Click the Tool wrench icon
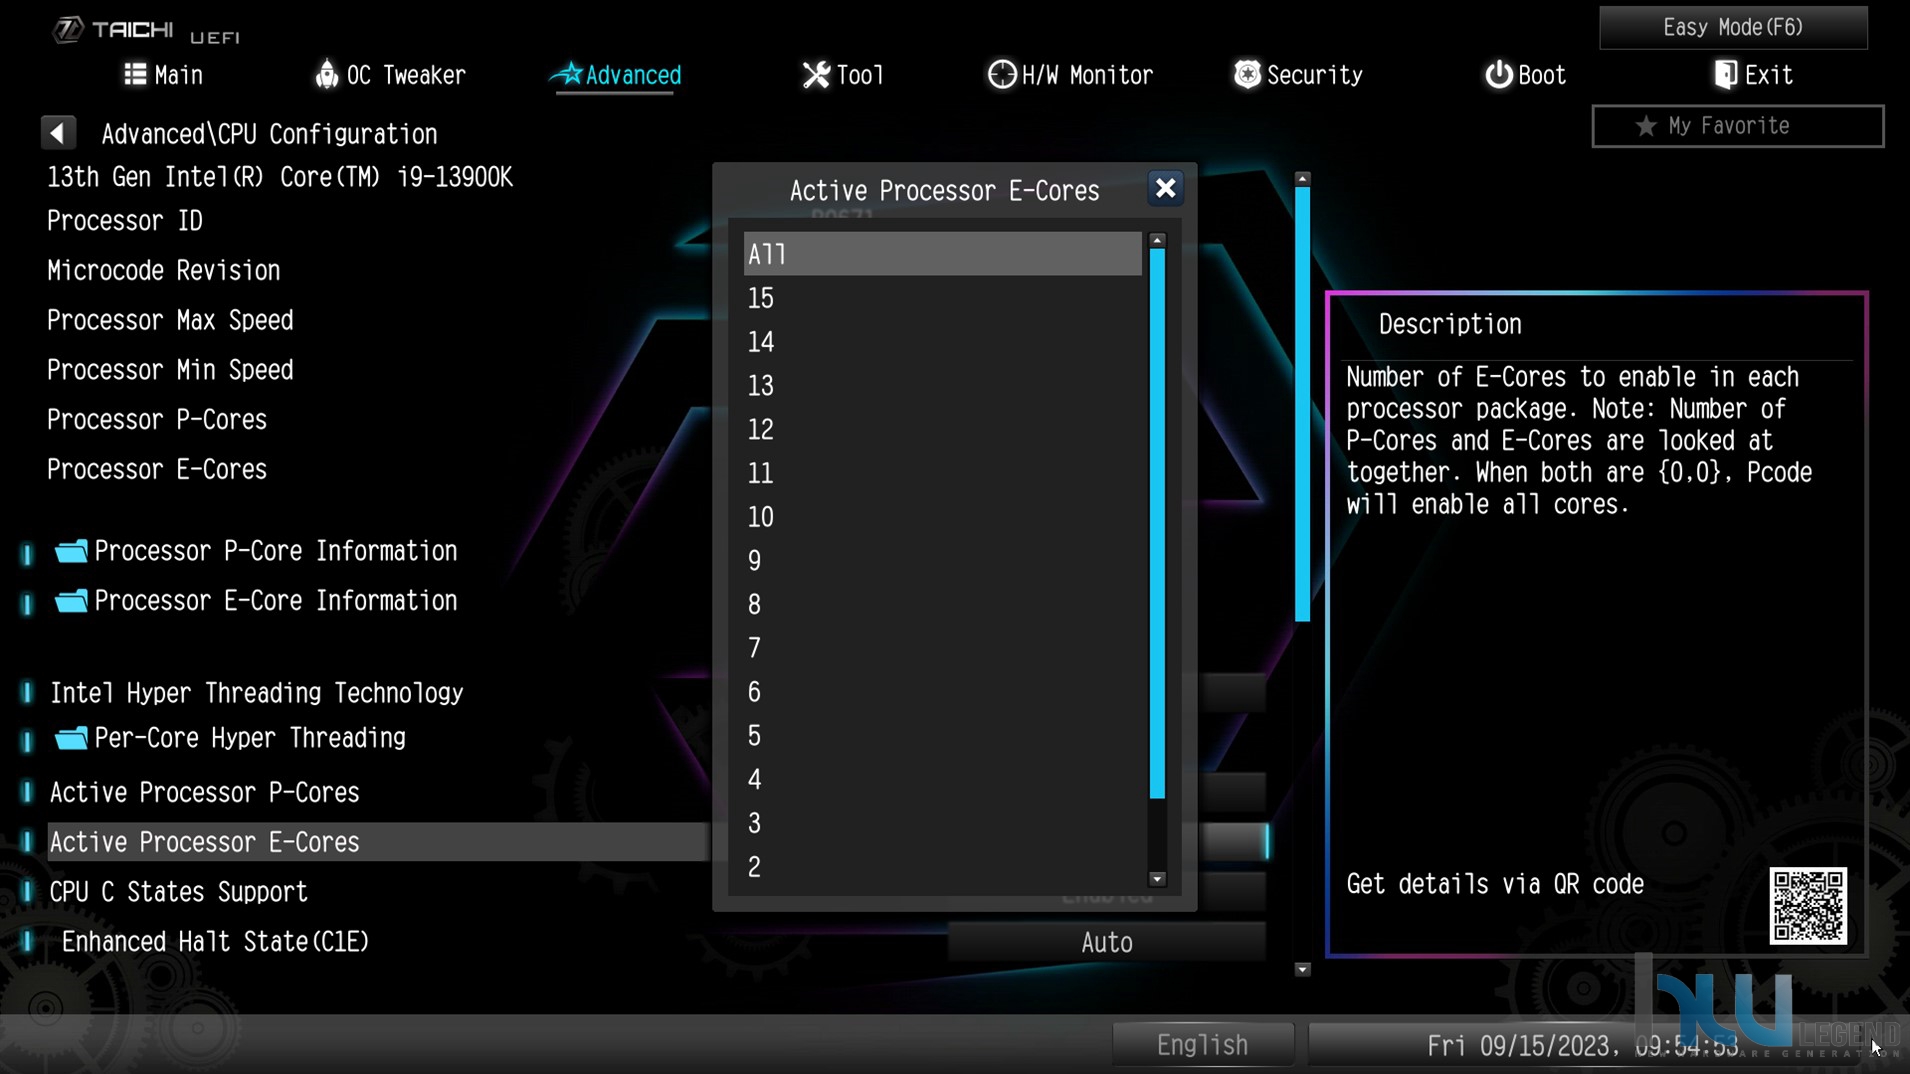 pyautogui.click(x=816, y=75)
